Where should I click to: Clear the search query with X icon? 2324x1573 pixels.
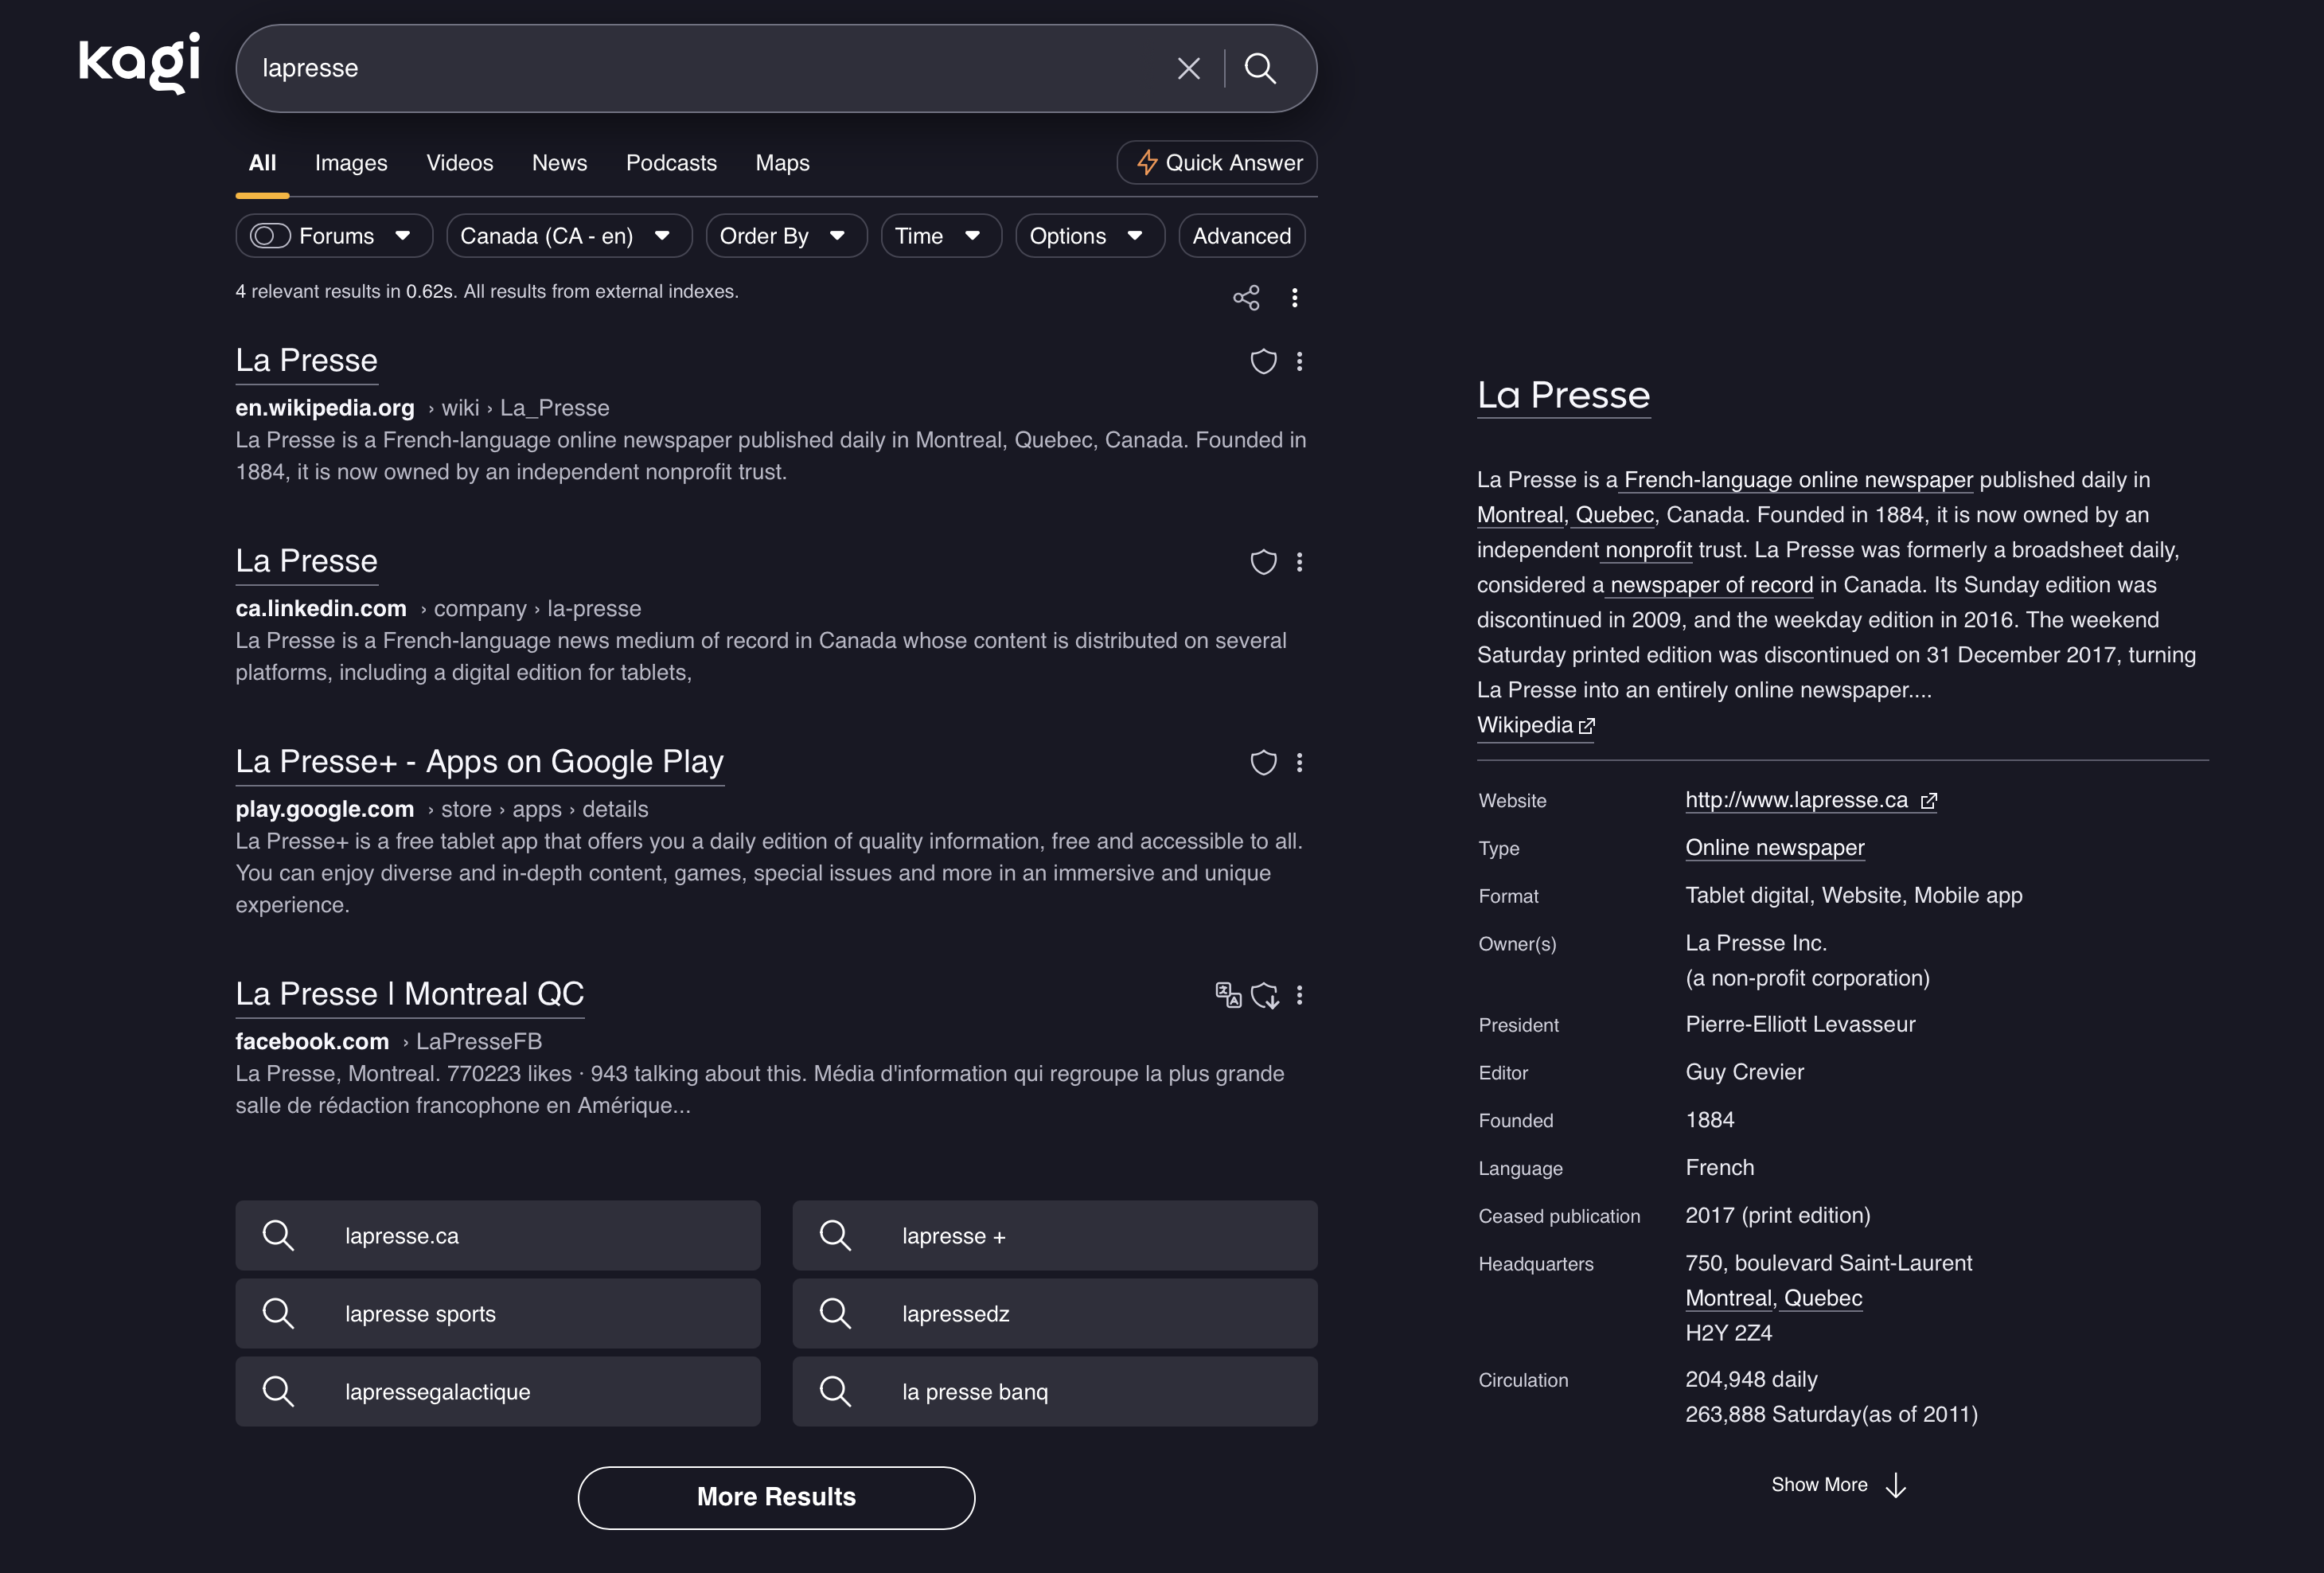pyautogui.click(x=1189, y=68)
